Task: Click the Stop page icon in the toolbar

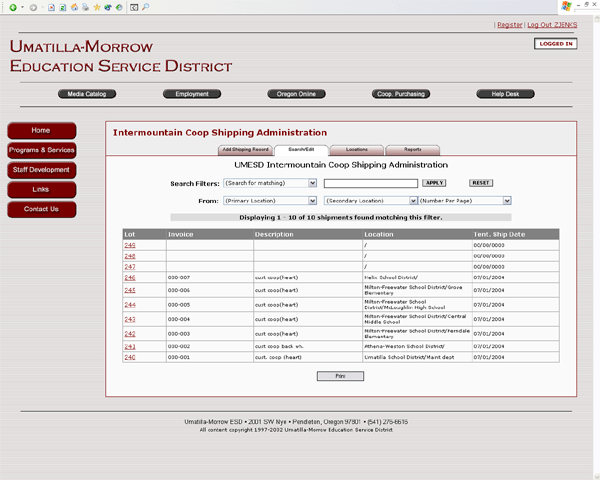Action: pyautogui.click(x=51, y=7)
